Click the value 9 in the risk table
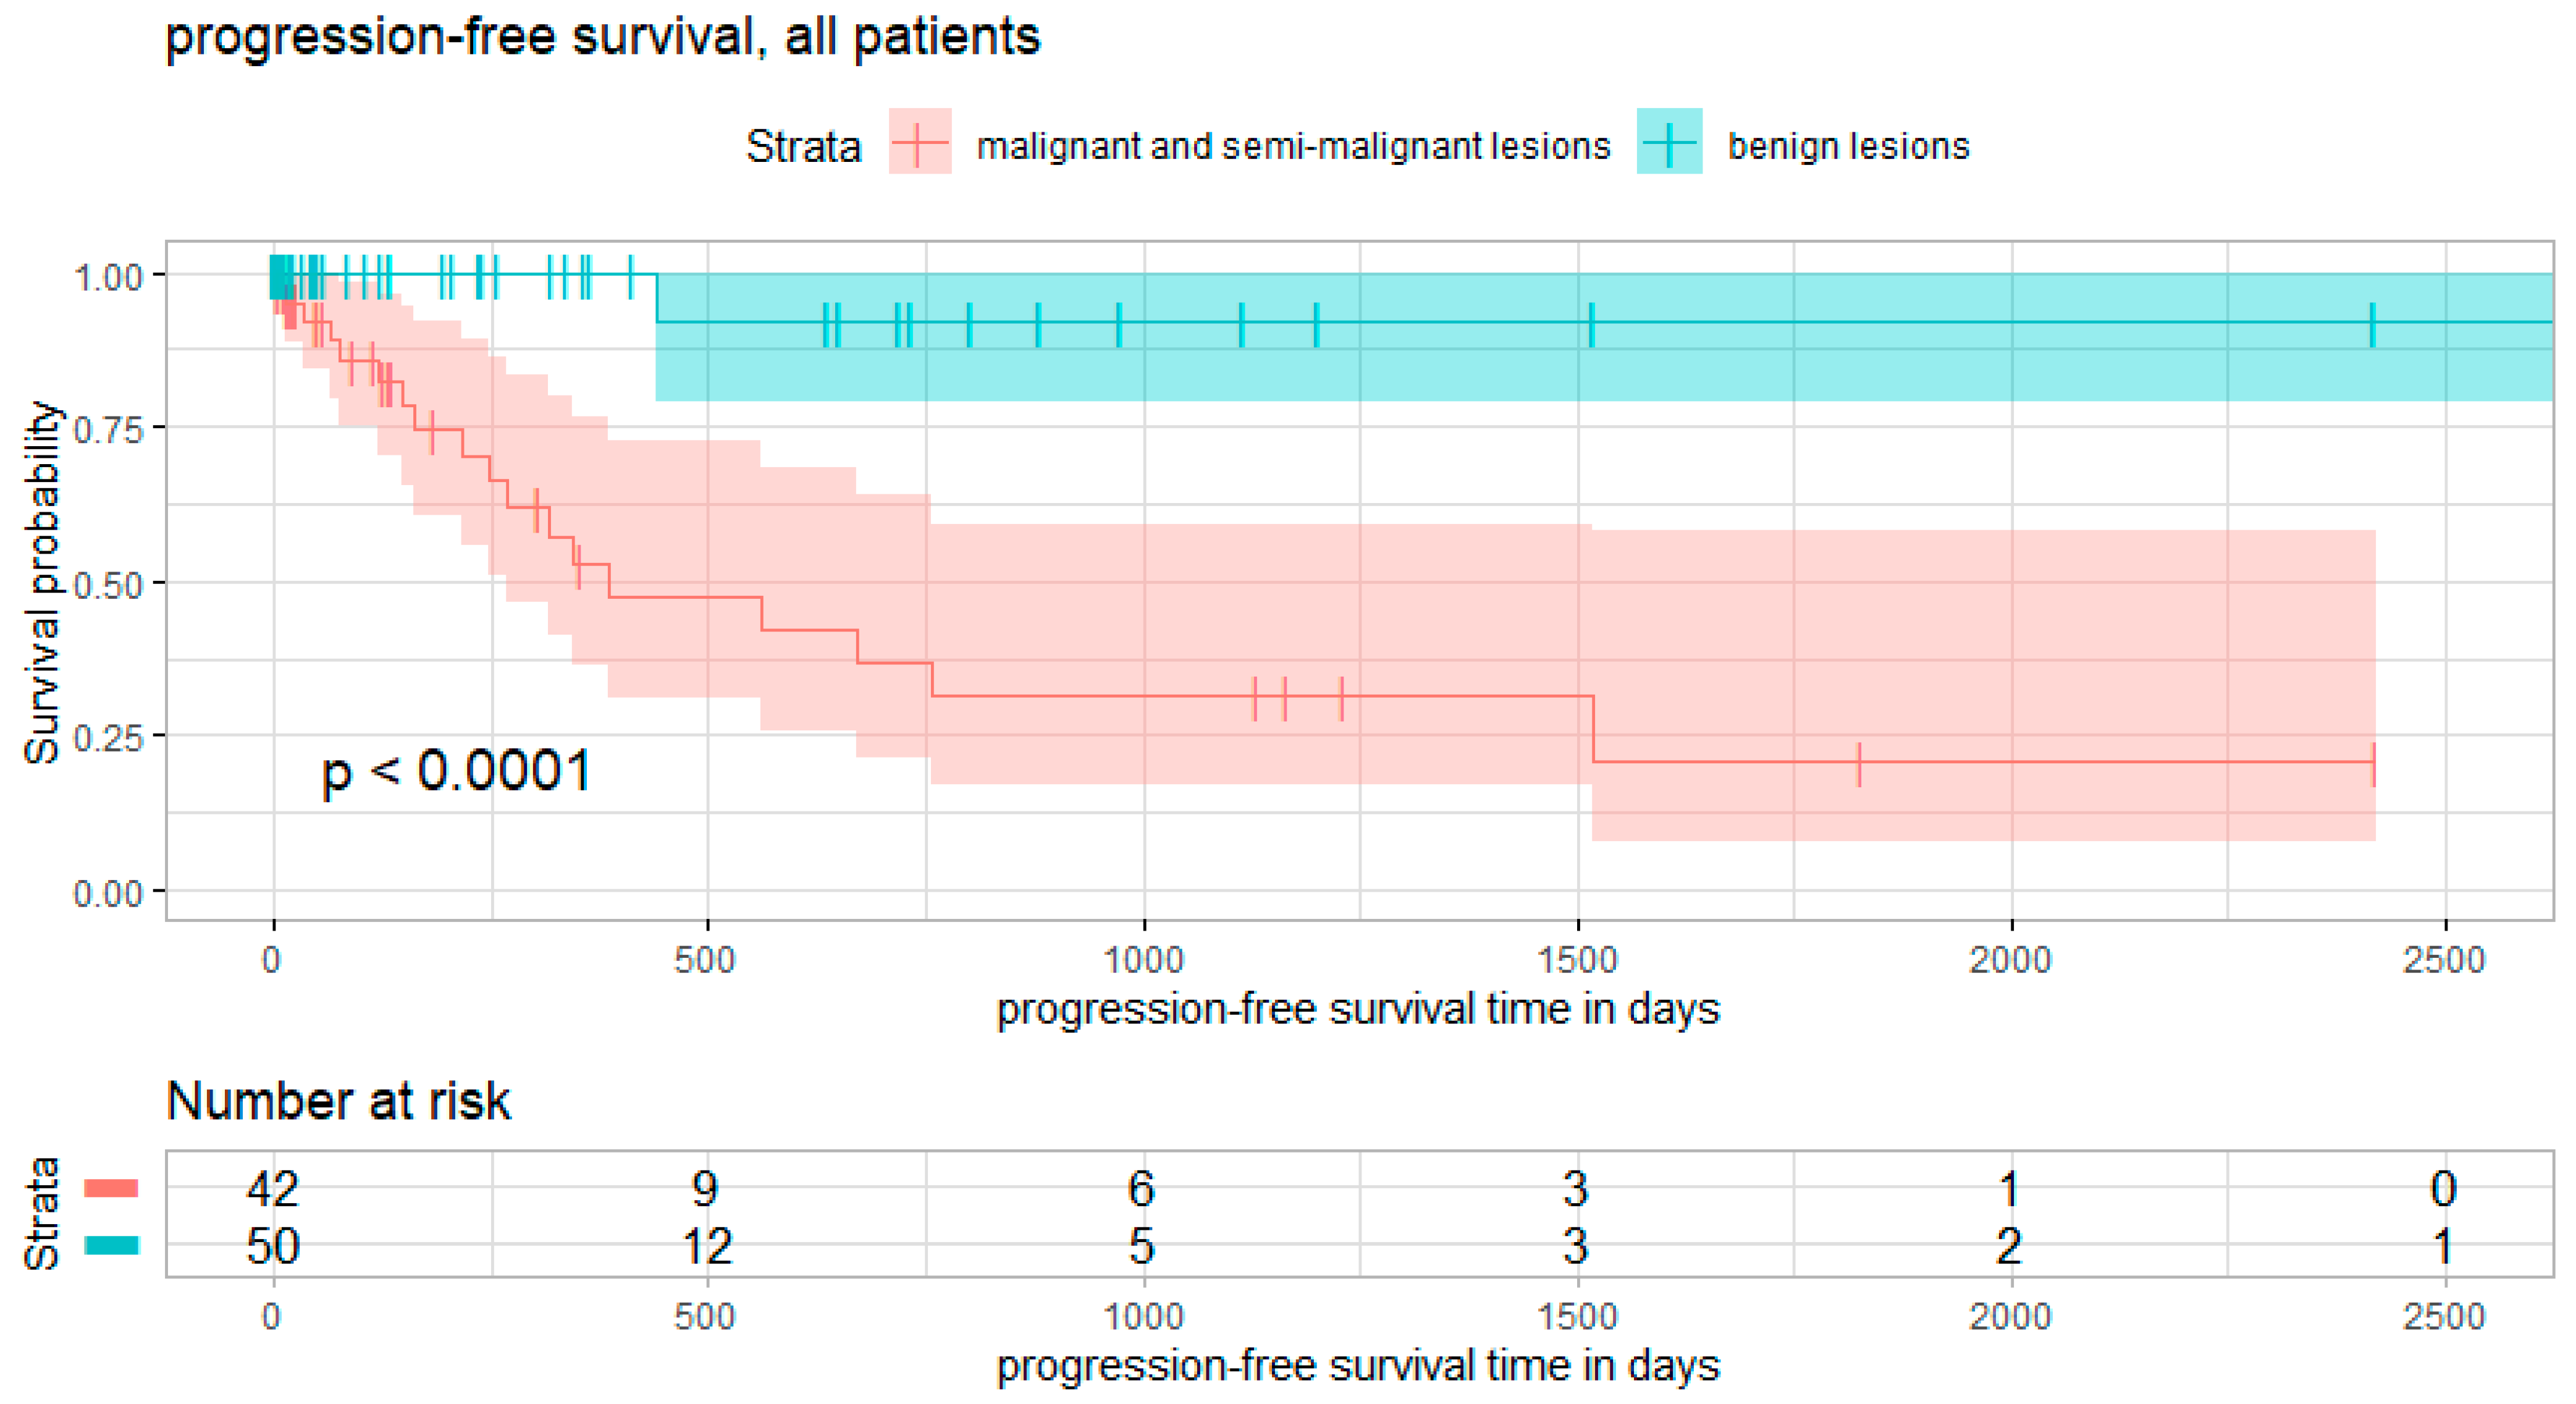 (705, 1189)
